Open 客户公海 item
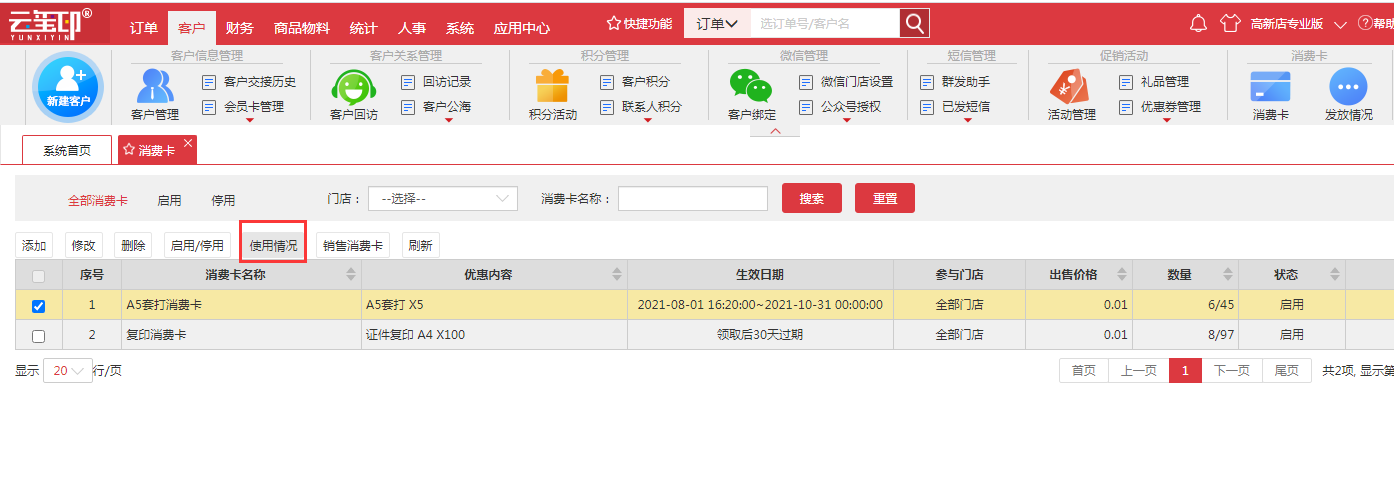Screen dimensions: 1394x485 point(436,107)
